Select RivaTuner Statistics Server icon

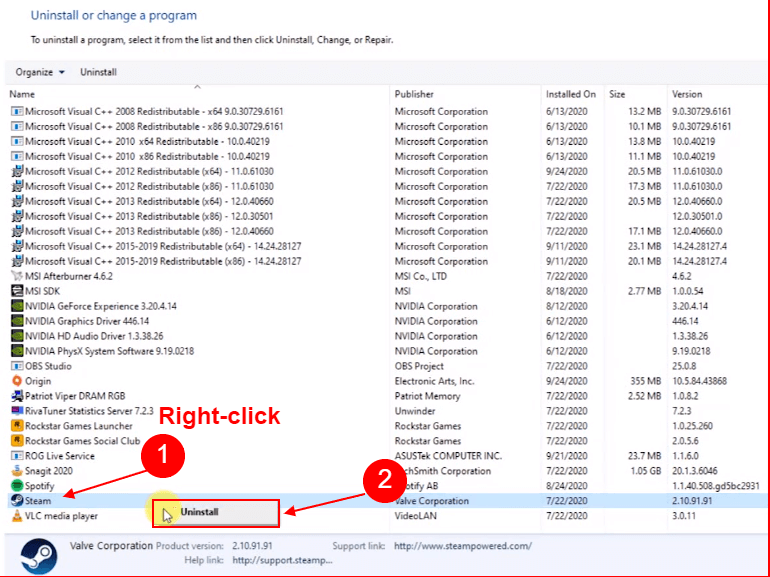click(17, 411)
